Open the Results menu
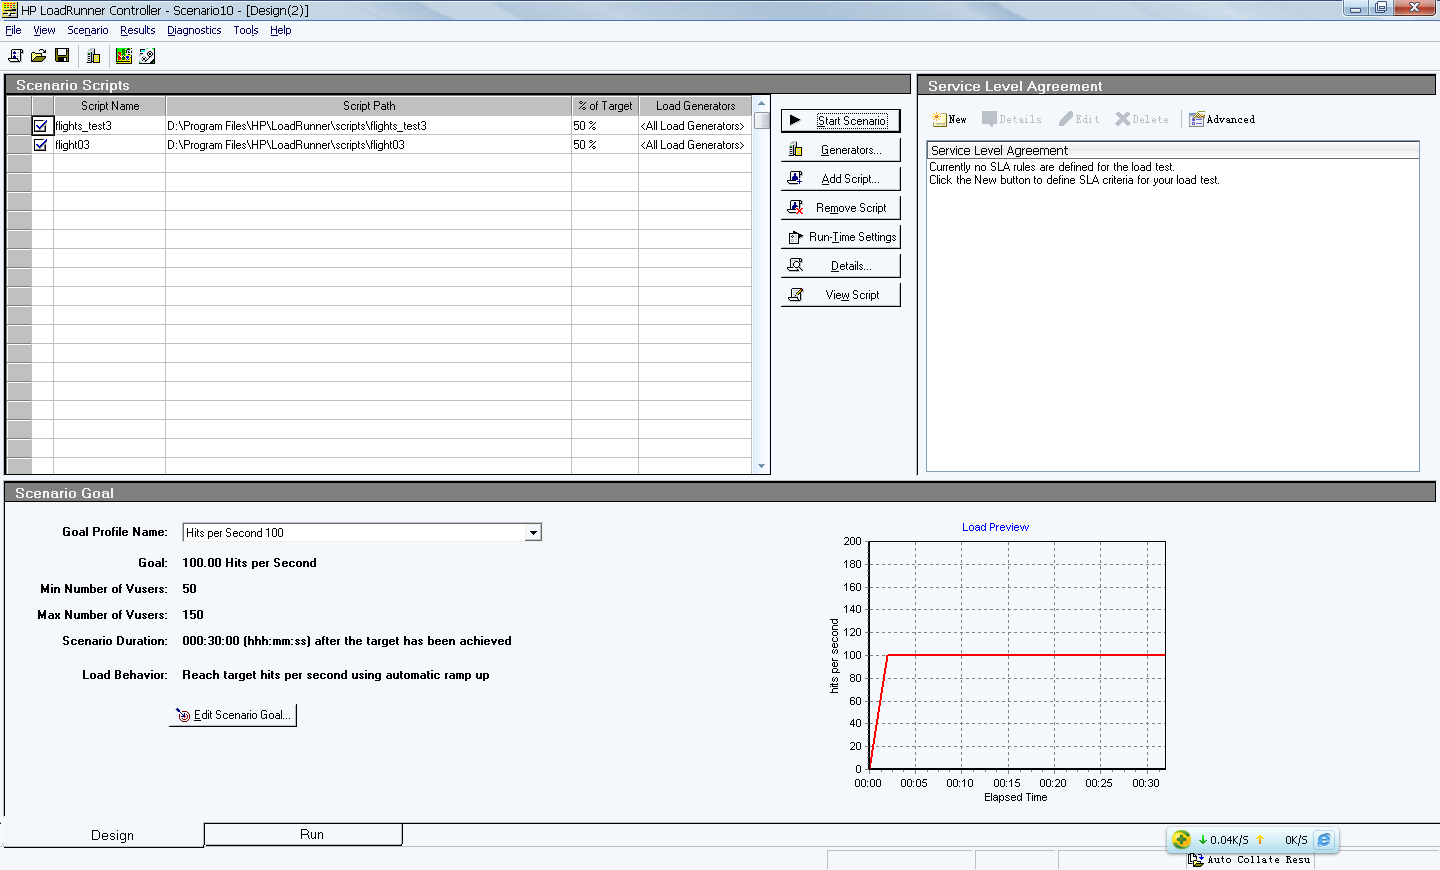This screenshot has height=870, width=1440. click(x=138, y=30)
